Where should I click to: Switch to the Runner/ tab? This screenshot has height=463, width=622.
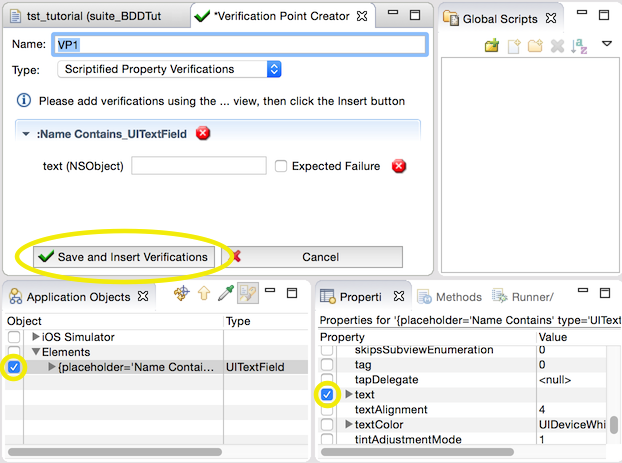[x=522, y=297]
